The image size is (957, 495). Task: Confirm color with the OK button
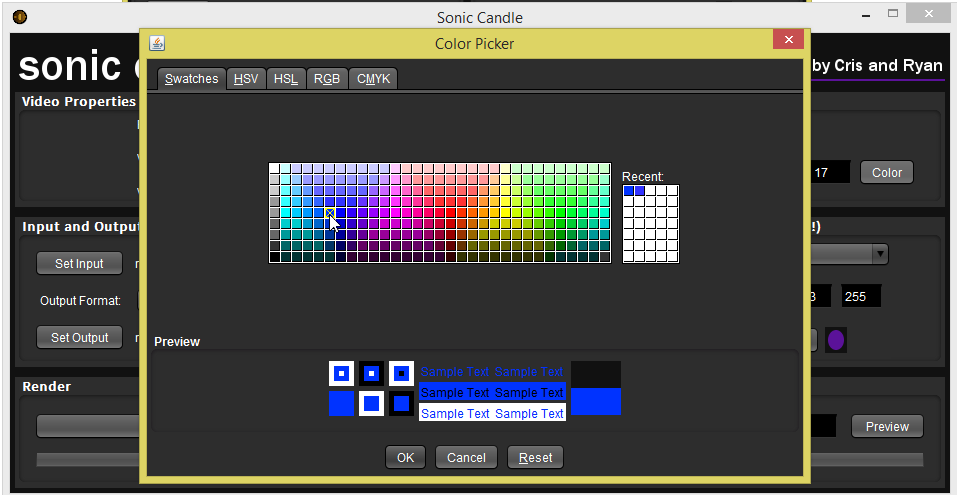pos(405,457)
